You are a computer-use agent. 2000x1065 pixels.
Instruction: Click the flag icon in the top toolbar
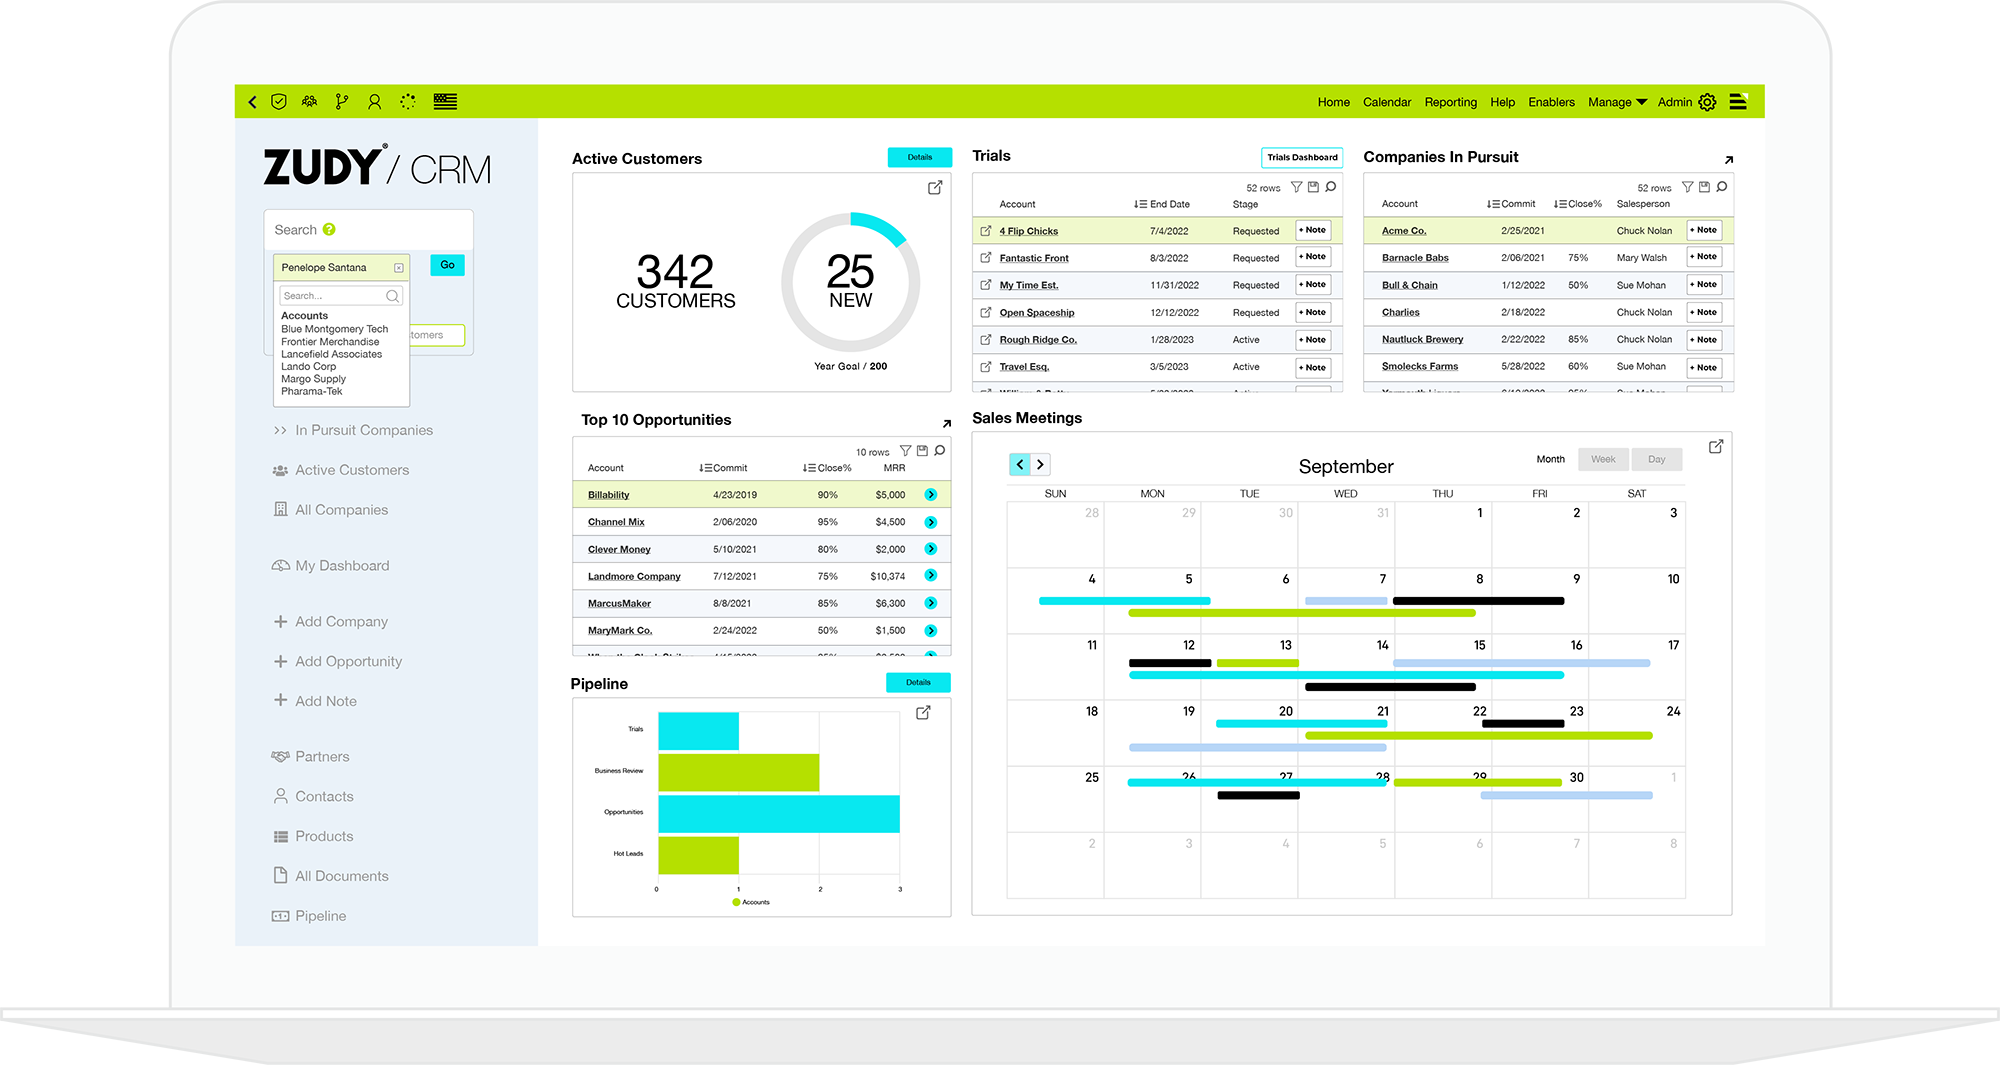pyautogui.click(x=445, y=102)
